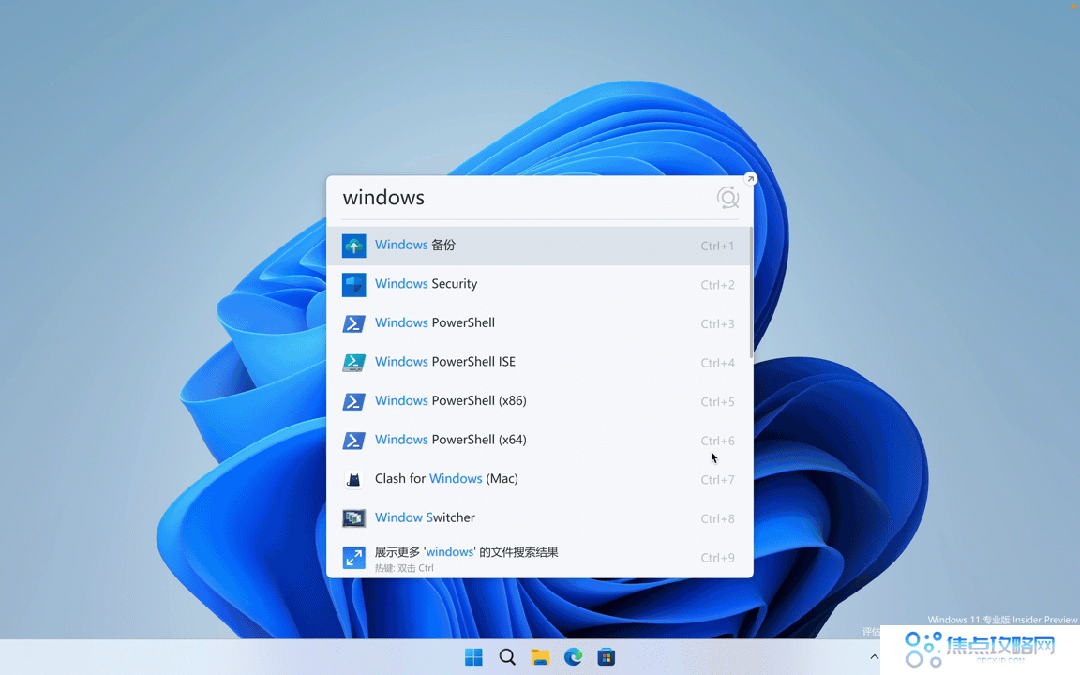The image size is (1080, 675).
Task: Click the 'Ctrl+3' shortcut label
Action: [717, 324]
